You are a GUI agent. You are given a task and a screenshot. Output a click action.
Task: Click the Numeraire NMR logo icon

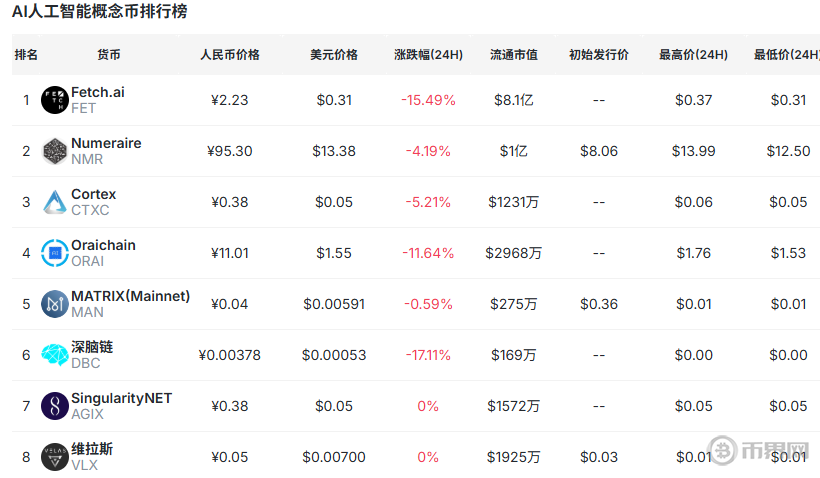(x=55, y=151)
